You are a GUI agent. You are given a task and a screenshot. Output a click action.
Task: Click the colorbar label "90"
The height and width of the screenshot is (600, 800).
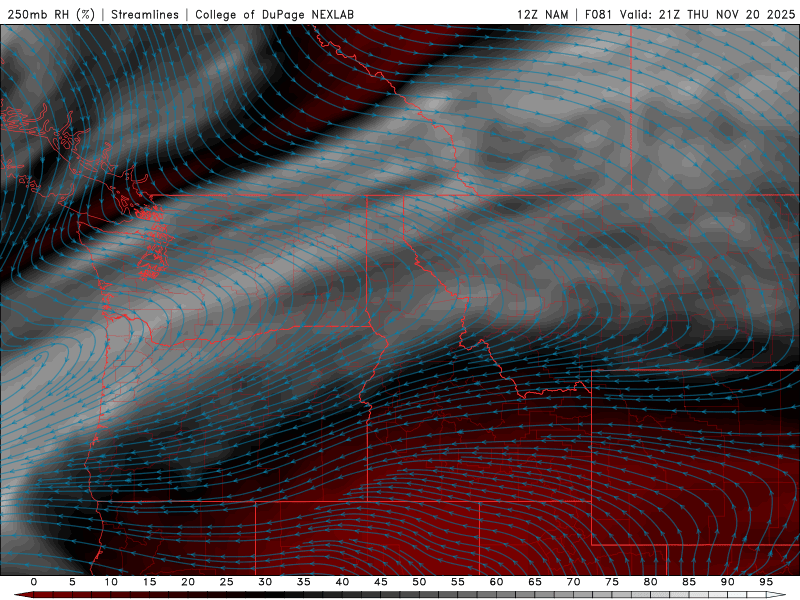pyautogui.click(x=727, y=582)
